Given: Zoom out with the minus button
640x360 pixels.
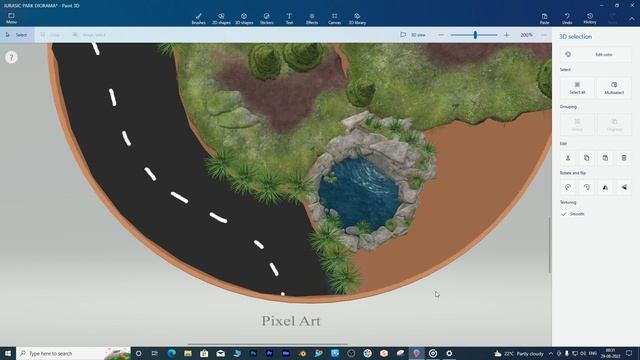Looking at the screenshot, I should pos(441,35).
